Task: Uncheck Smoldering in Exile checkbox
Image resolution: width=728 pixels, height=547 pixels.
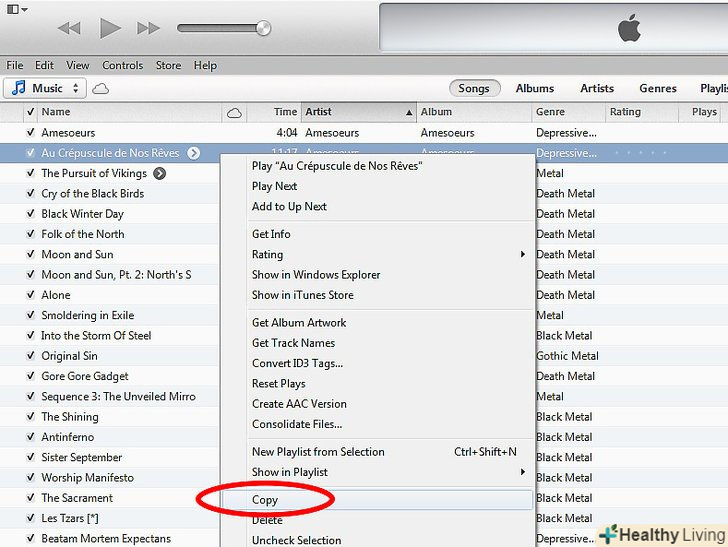Action: click(x=31, y=315)
